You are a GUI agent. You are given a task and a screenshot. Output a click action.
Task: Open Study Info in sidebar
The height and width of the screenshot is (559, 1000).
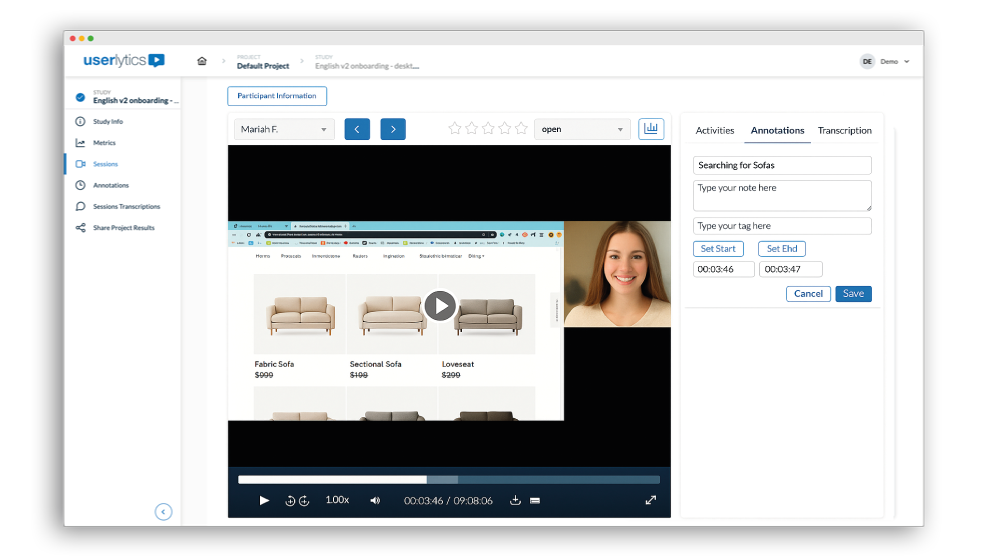point(108,121)
